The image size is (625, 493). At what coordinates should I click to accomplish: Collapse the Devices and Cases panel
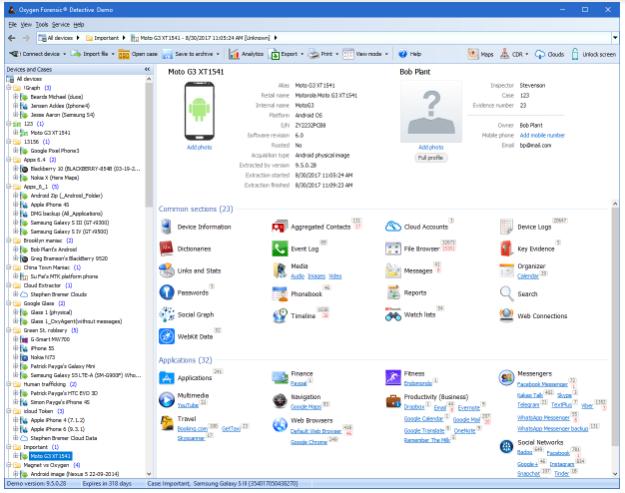coord(147,69)
